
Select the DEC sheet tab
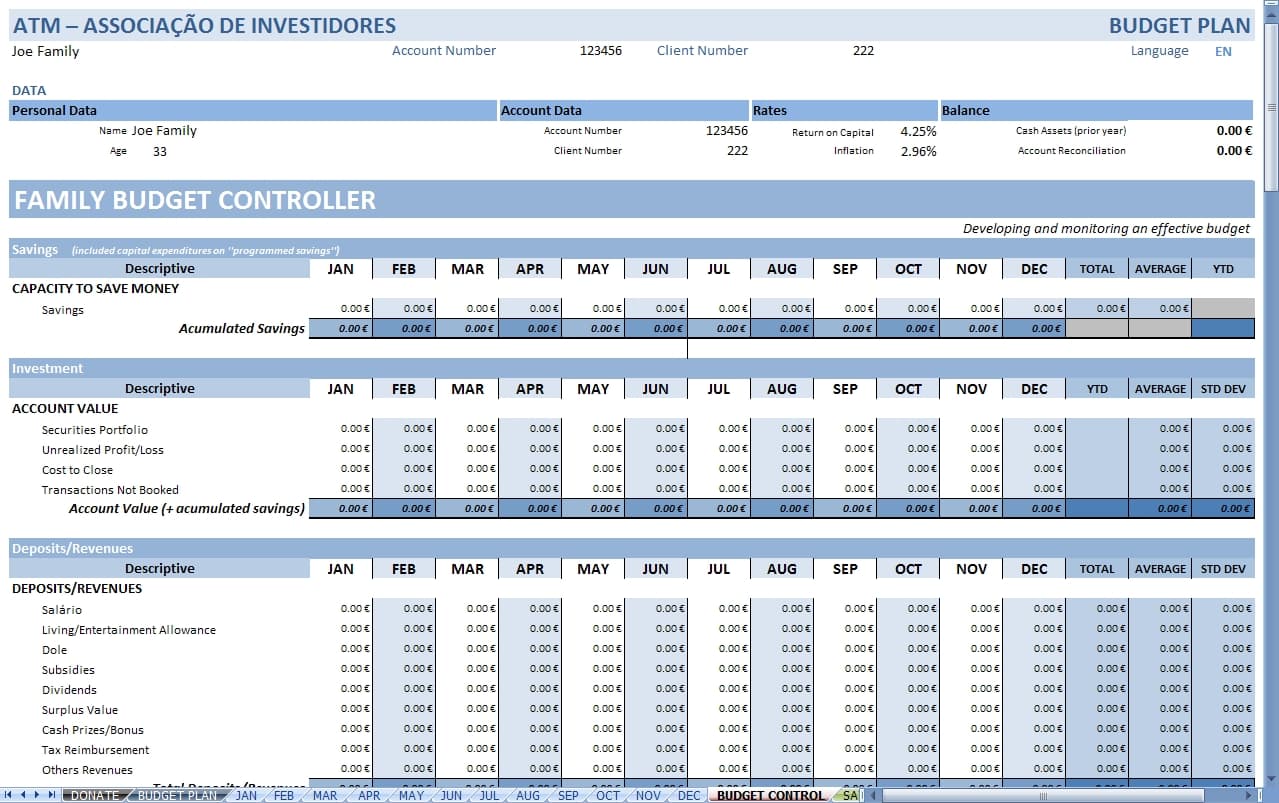[688, 795]
